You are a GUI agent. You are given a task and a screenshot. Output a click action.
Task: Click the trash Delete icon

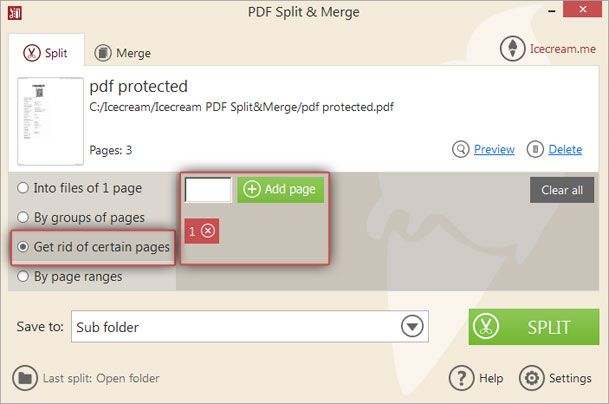coord(535,149)
